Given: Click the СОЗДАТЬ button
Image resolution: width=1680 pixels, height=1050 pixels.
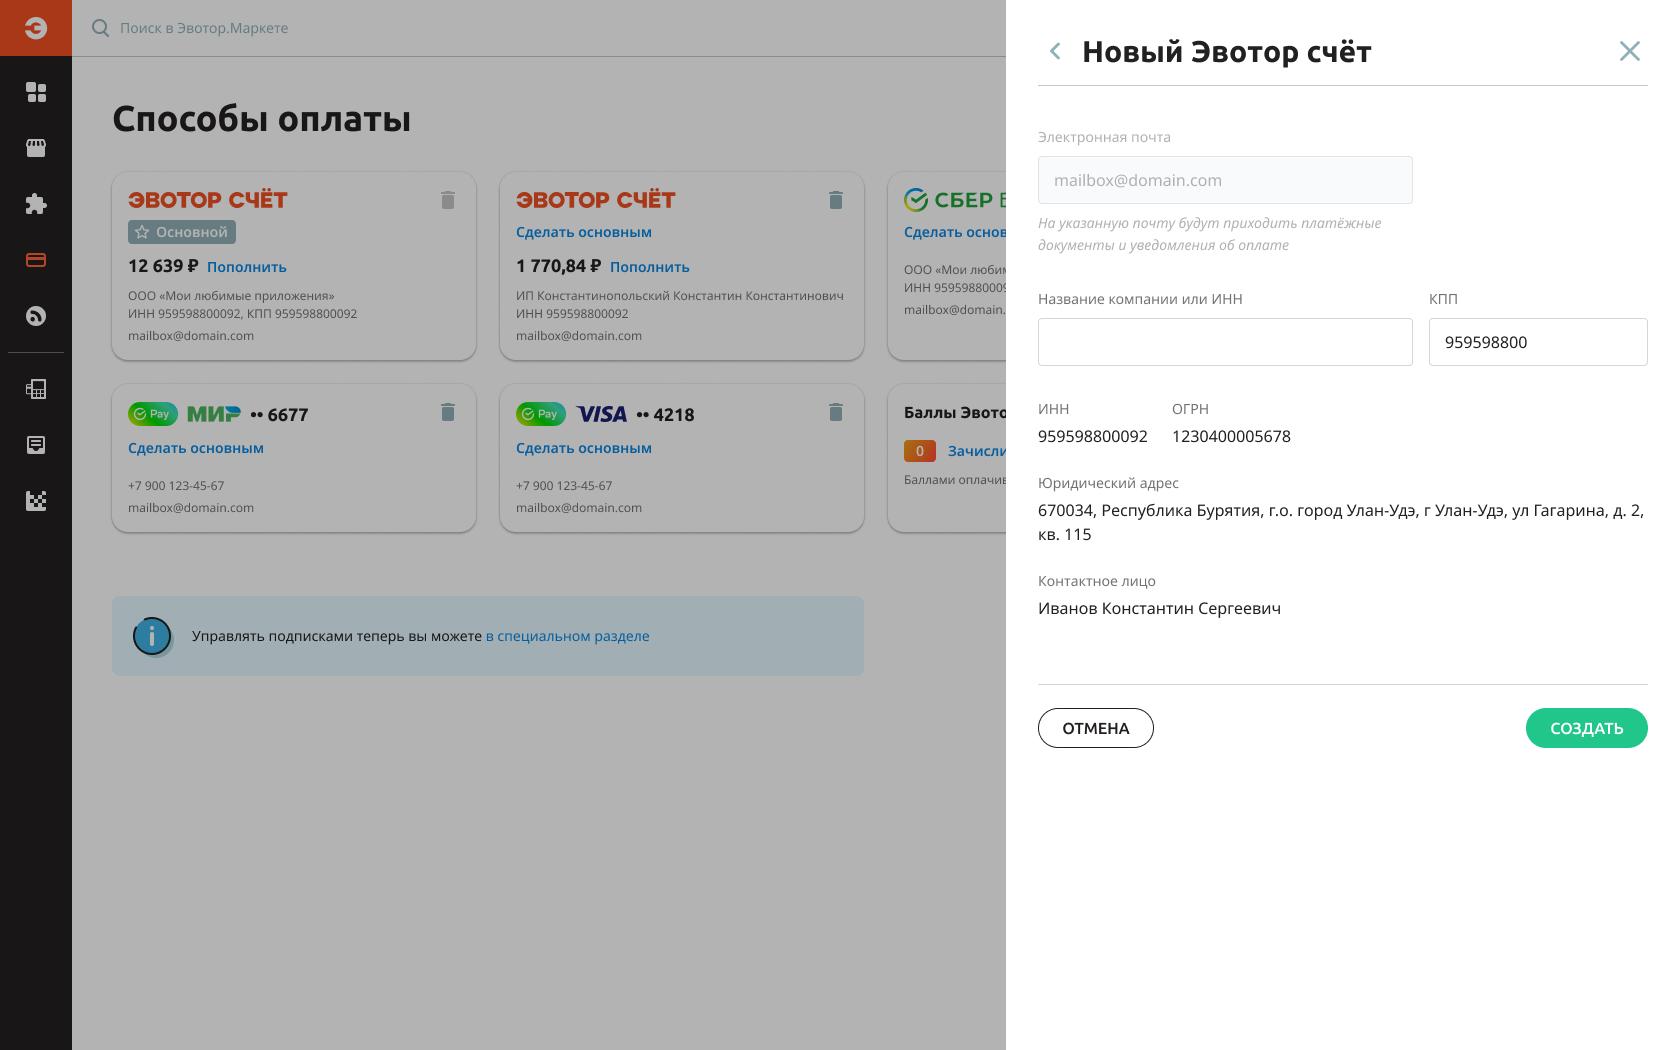Looking at the screenshot, I should pyautogui.click(x=1587, y=728).
